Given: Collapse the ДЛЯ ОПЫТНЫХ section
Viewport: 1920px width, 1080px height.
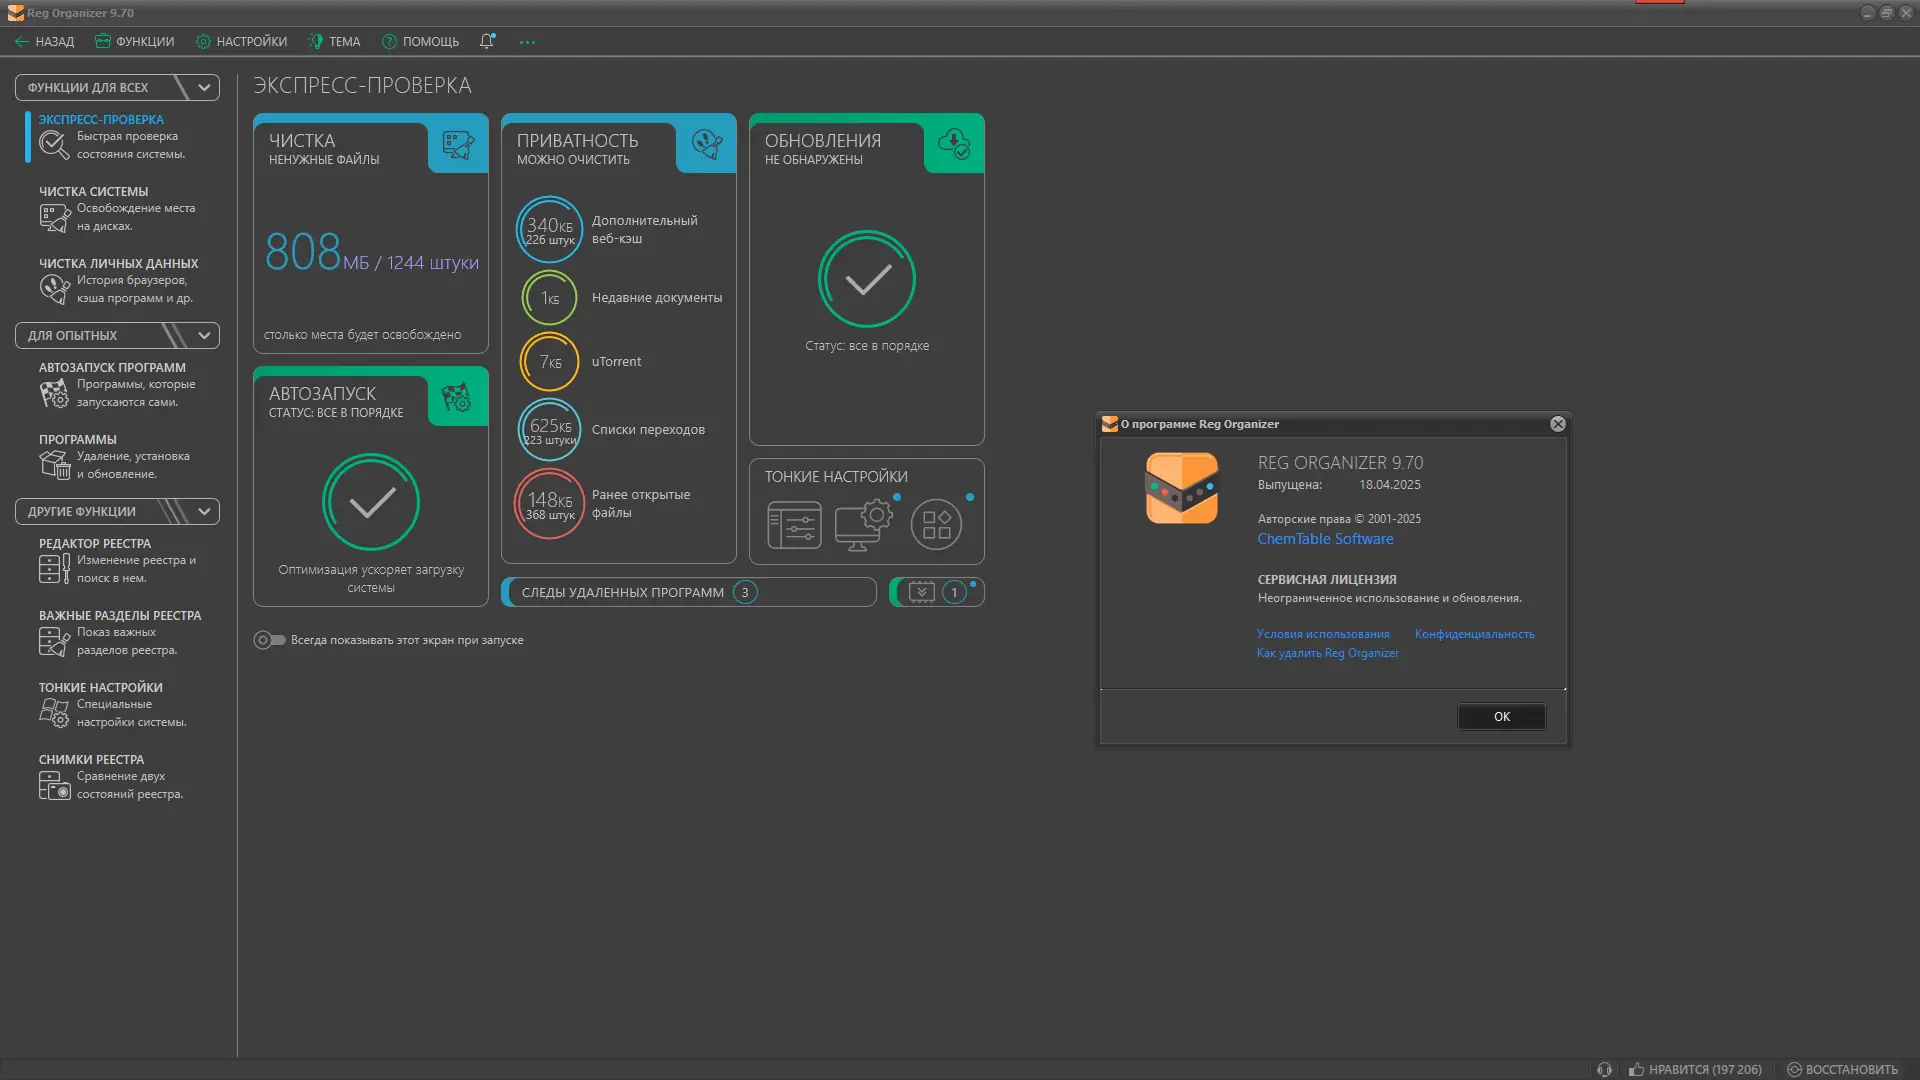Looking at the screenshot, I should click(x=204, y=335).
